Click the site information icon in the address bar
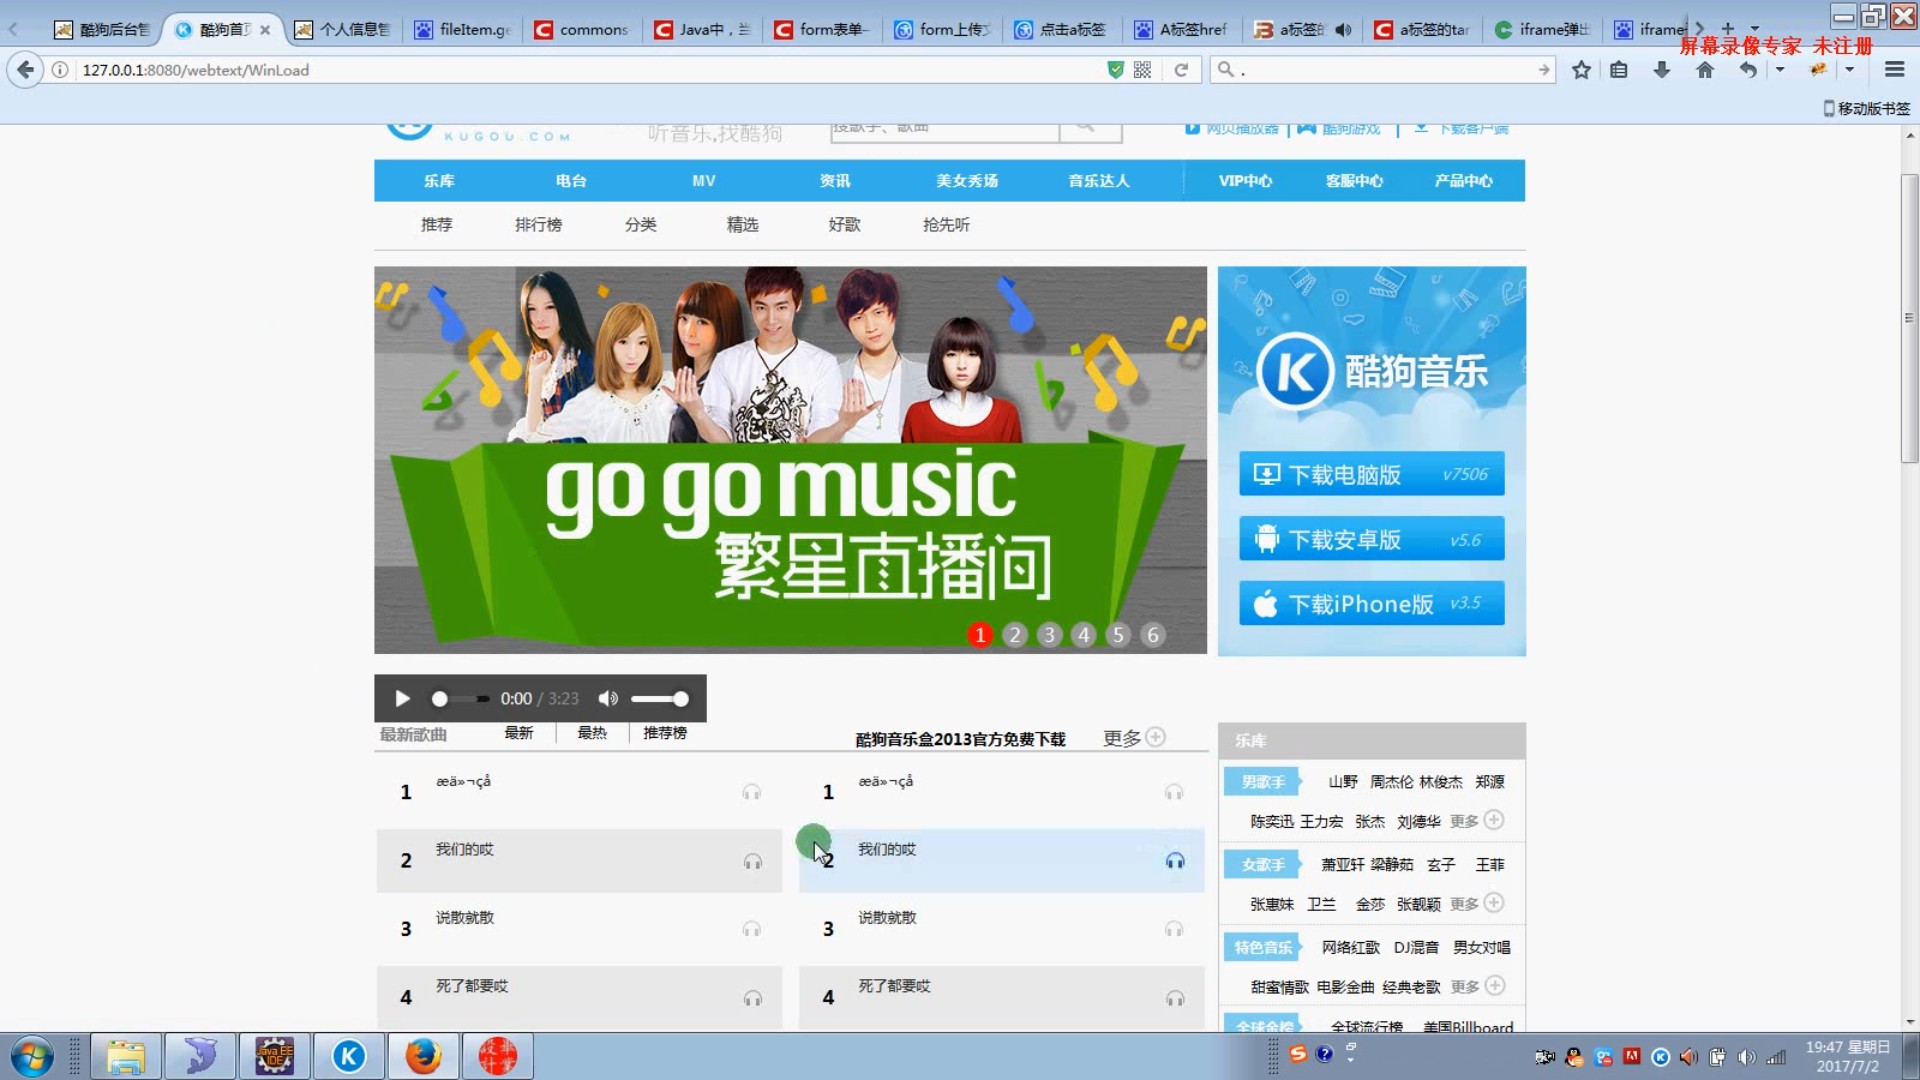This screenshot has height=1080, width=1920. tap(60, 70)
